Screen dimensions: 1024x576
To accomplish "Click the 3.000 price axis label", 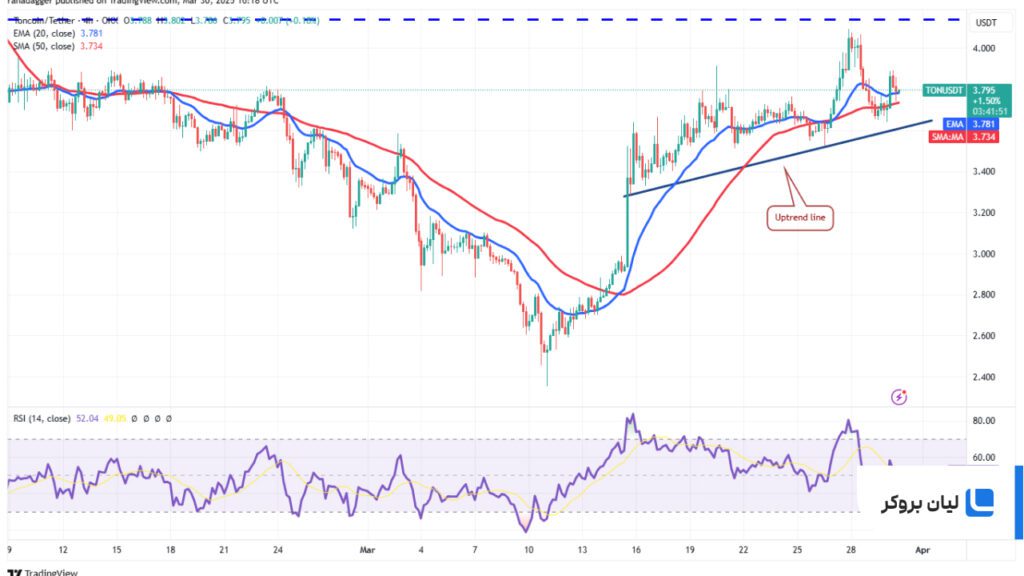I will coord(984,254).
